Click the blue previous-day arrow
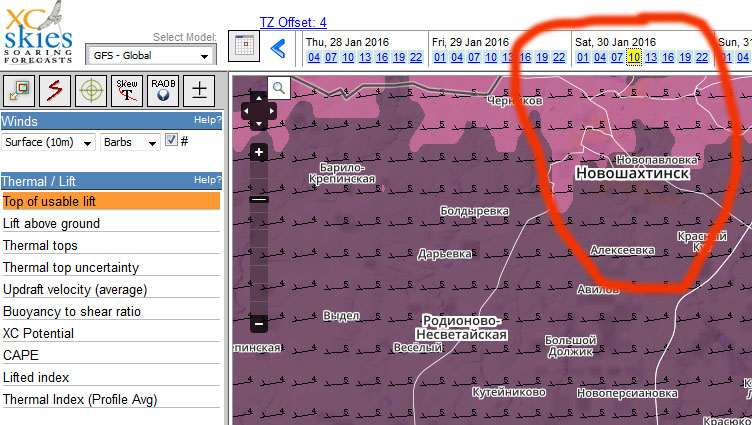Viewport: 752px width, 425px height. click(279, 47)
